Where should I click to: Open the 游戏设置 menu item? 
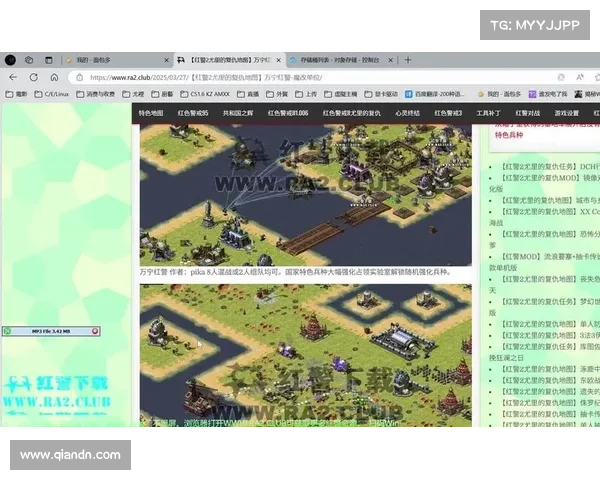[x=567, y=113]
